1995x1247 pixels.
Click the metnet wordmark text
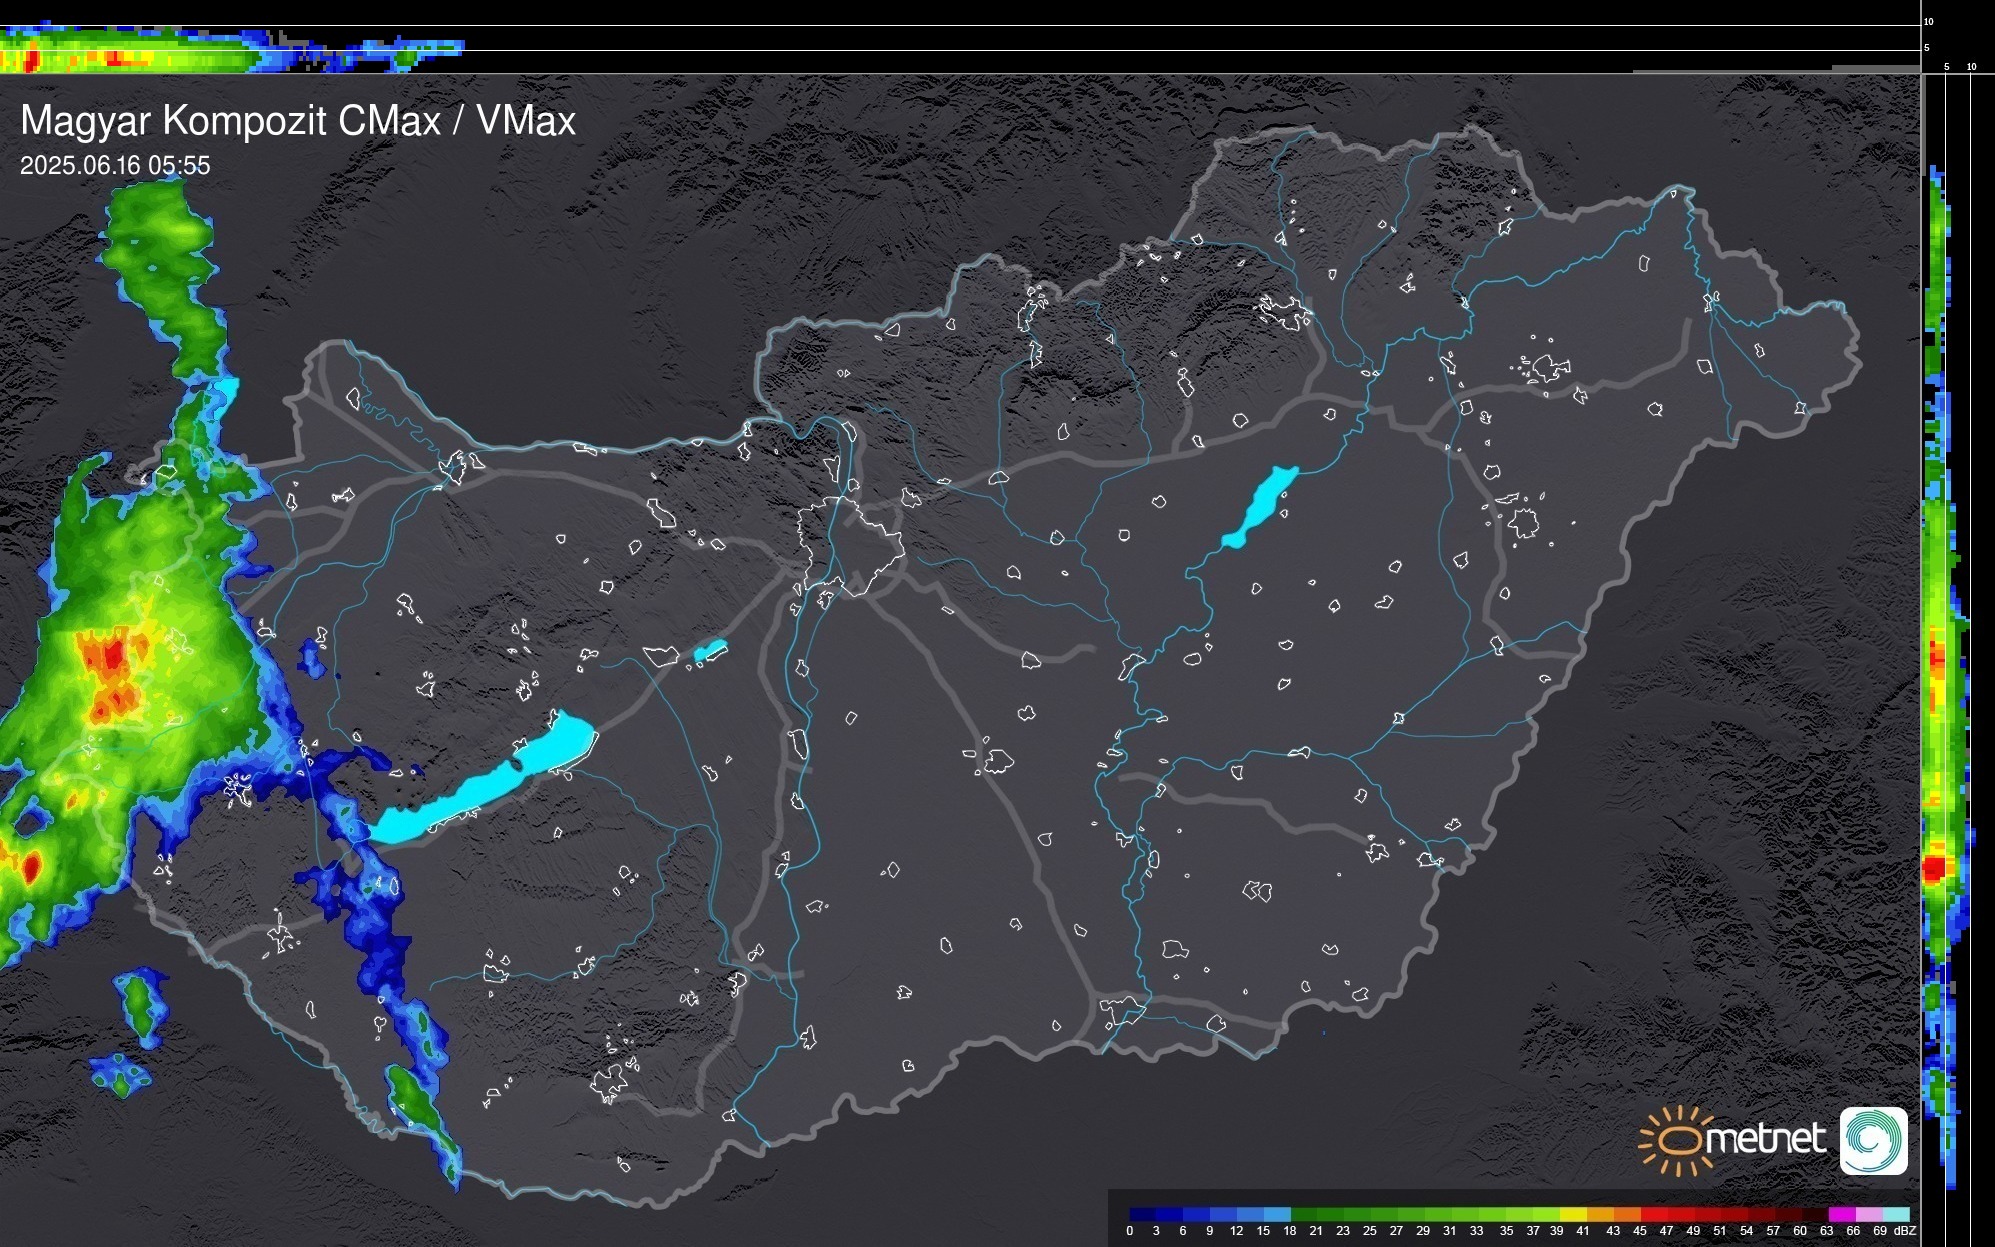tap(1765, 1139)
